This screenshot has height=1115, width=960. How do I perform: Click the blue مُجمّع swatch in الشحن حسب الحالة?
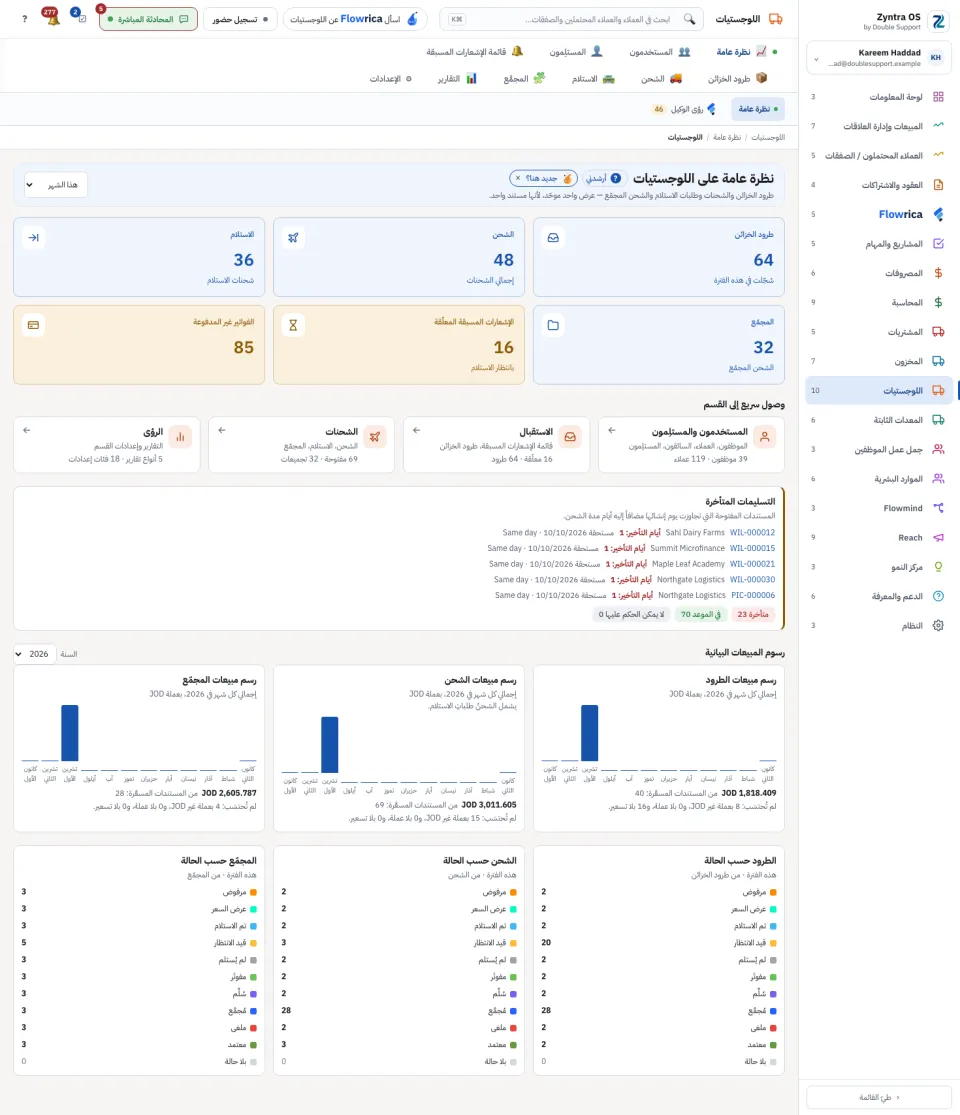click(x=513, y=1010)
